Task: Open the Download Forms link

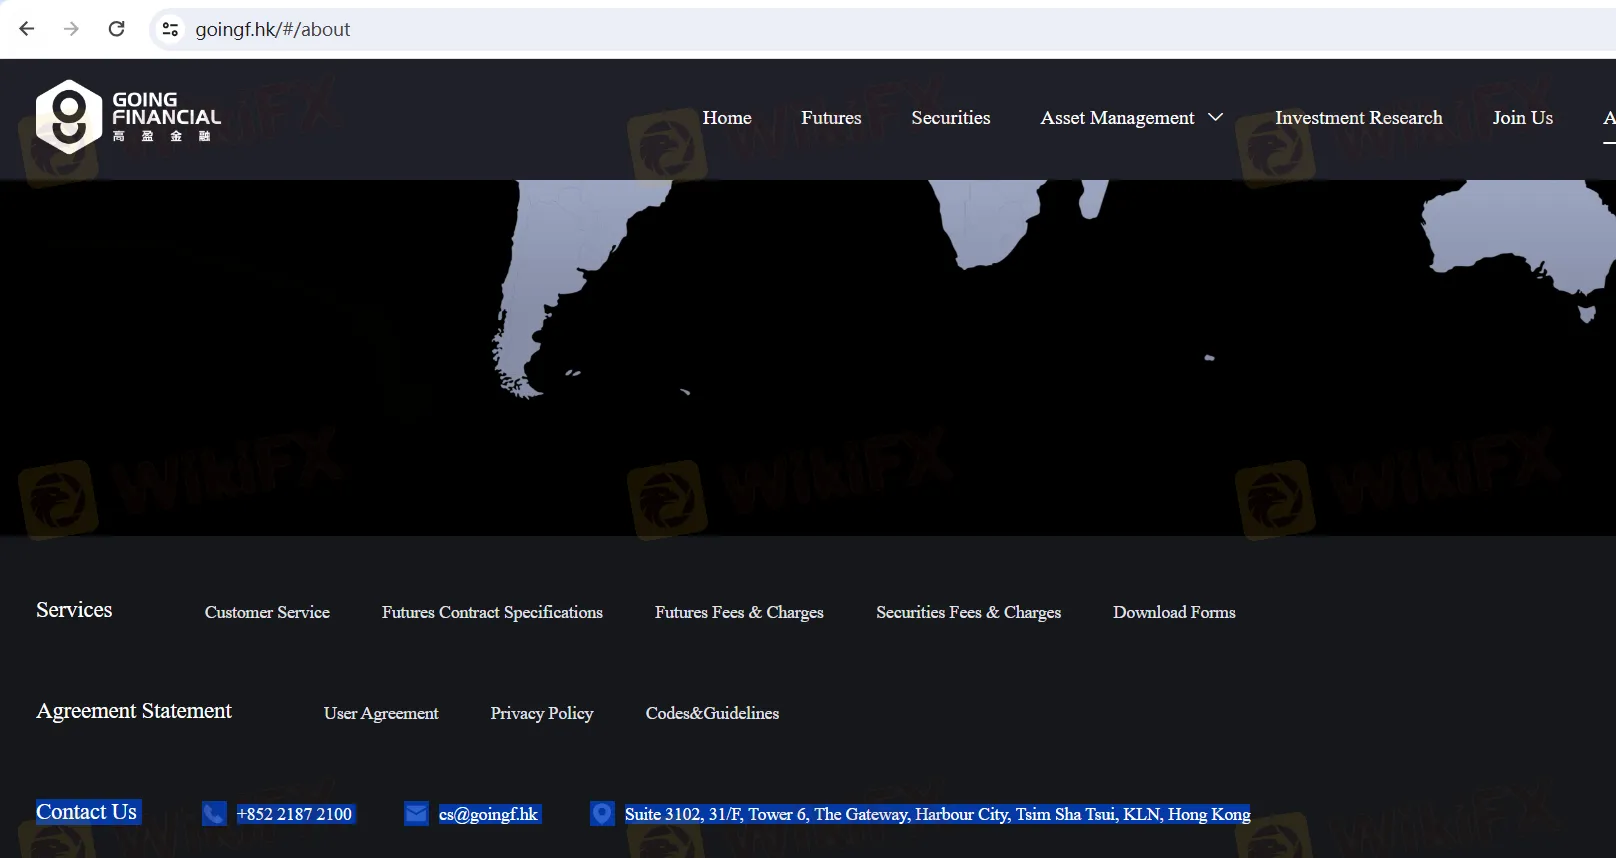Action: (x=1174, y=612)
